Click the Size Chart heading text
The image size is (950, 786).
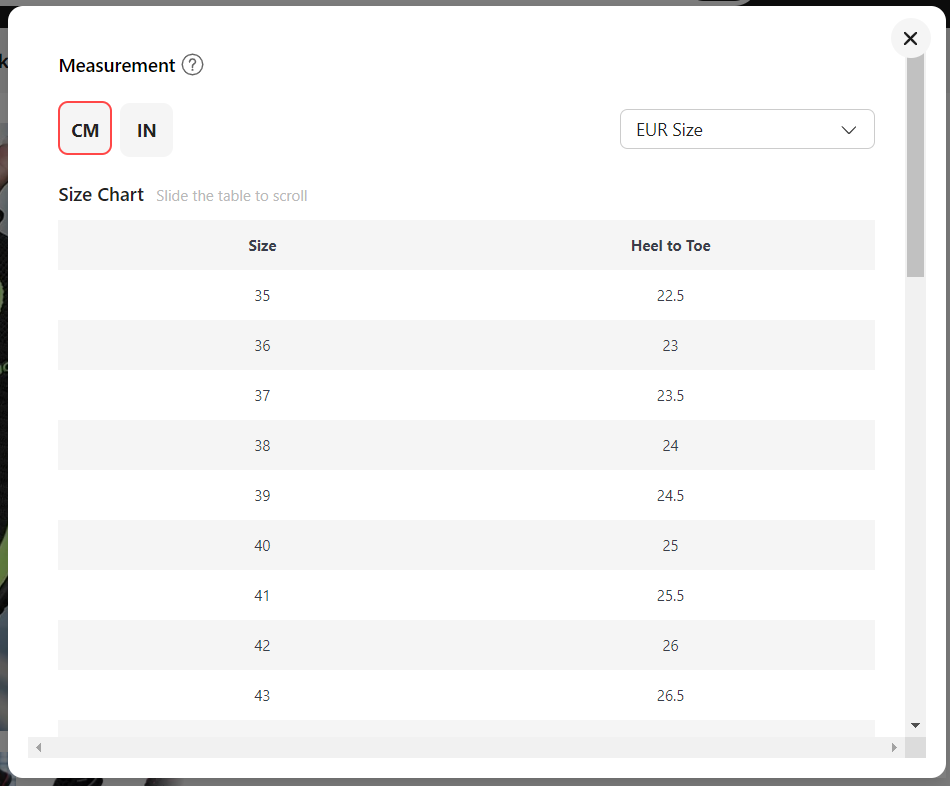(x=101, y=195)
